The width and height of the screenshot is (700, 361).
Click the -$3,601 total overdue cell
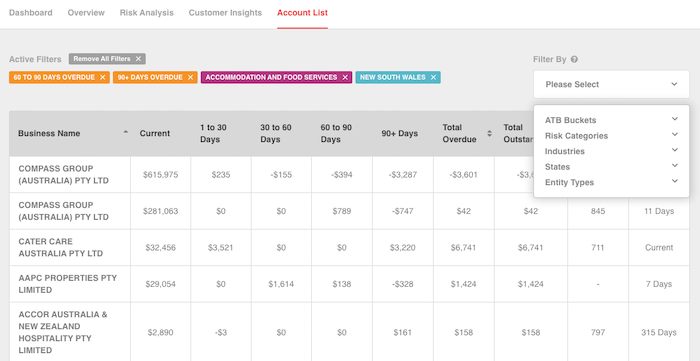point(463,175)
